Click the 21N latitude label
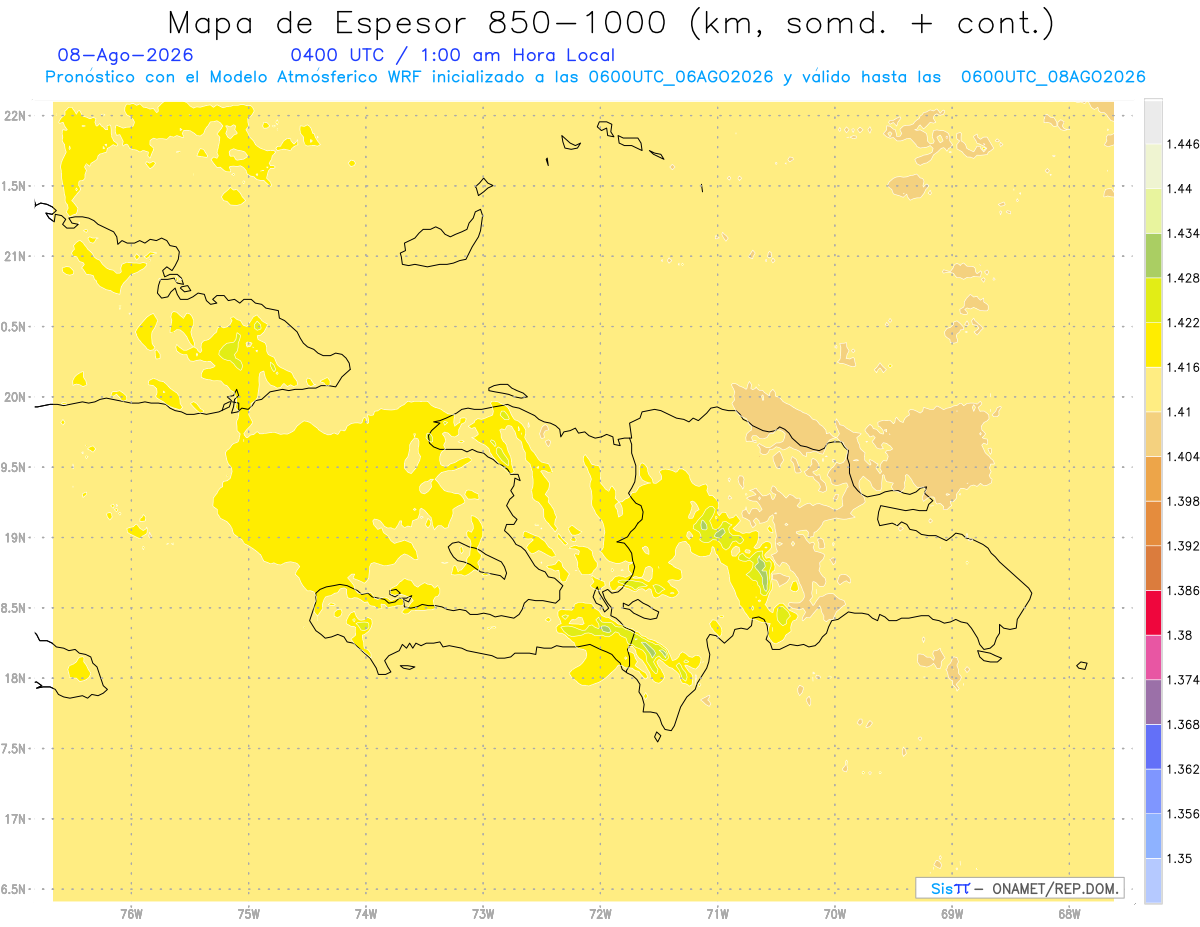1200x927 pixels. coord(16,256)
